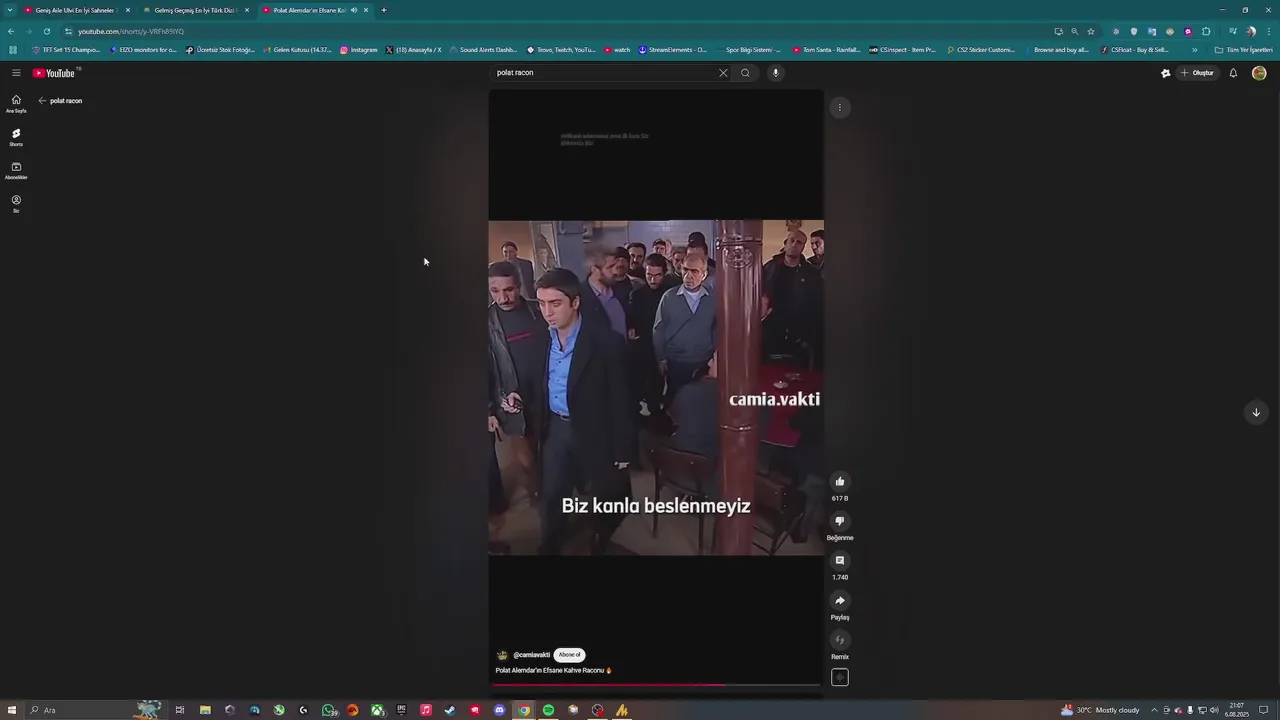The width and height of the screenshot is (1280, 720).
Task: Open Steam from the taskbar
Action: (450, 710)
